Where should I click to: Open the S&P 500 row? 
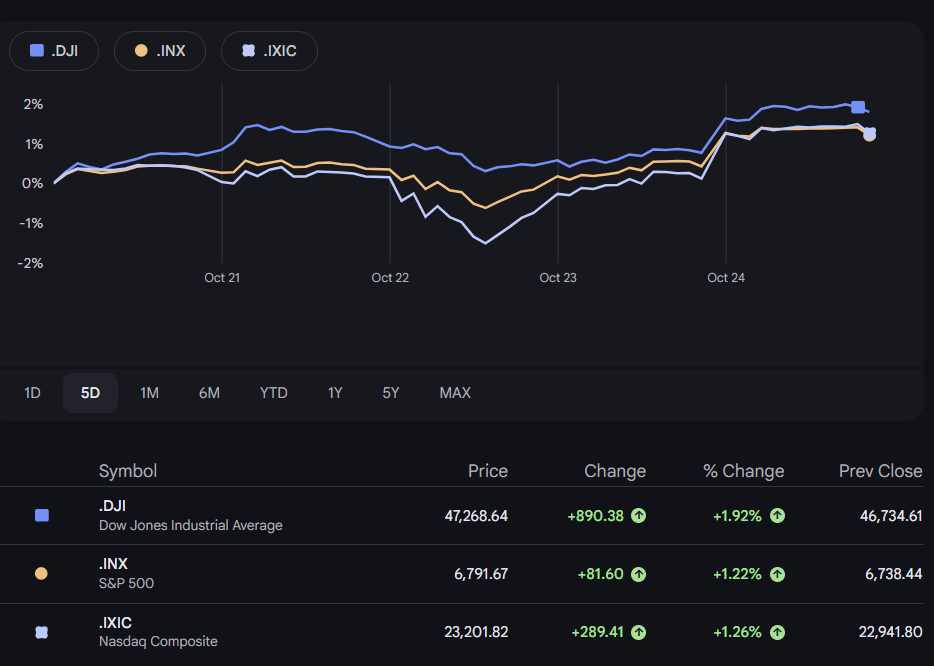click(462, 574)
